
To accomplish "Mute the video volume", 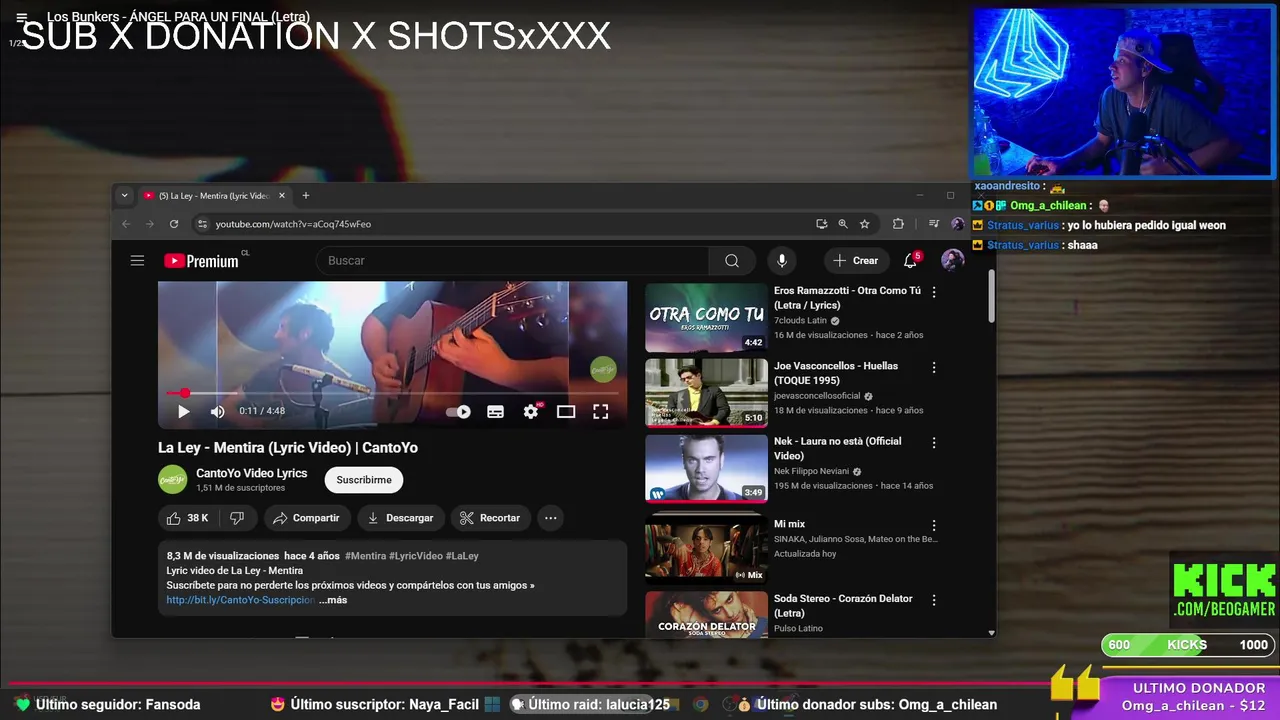I will (217, 411).
